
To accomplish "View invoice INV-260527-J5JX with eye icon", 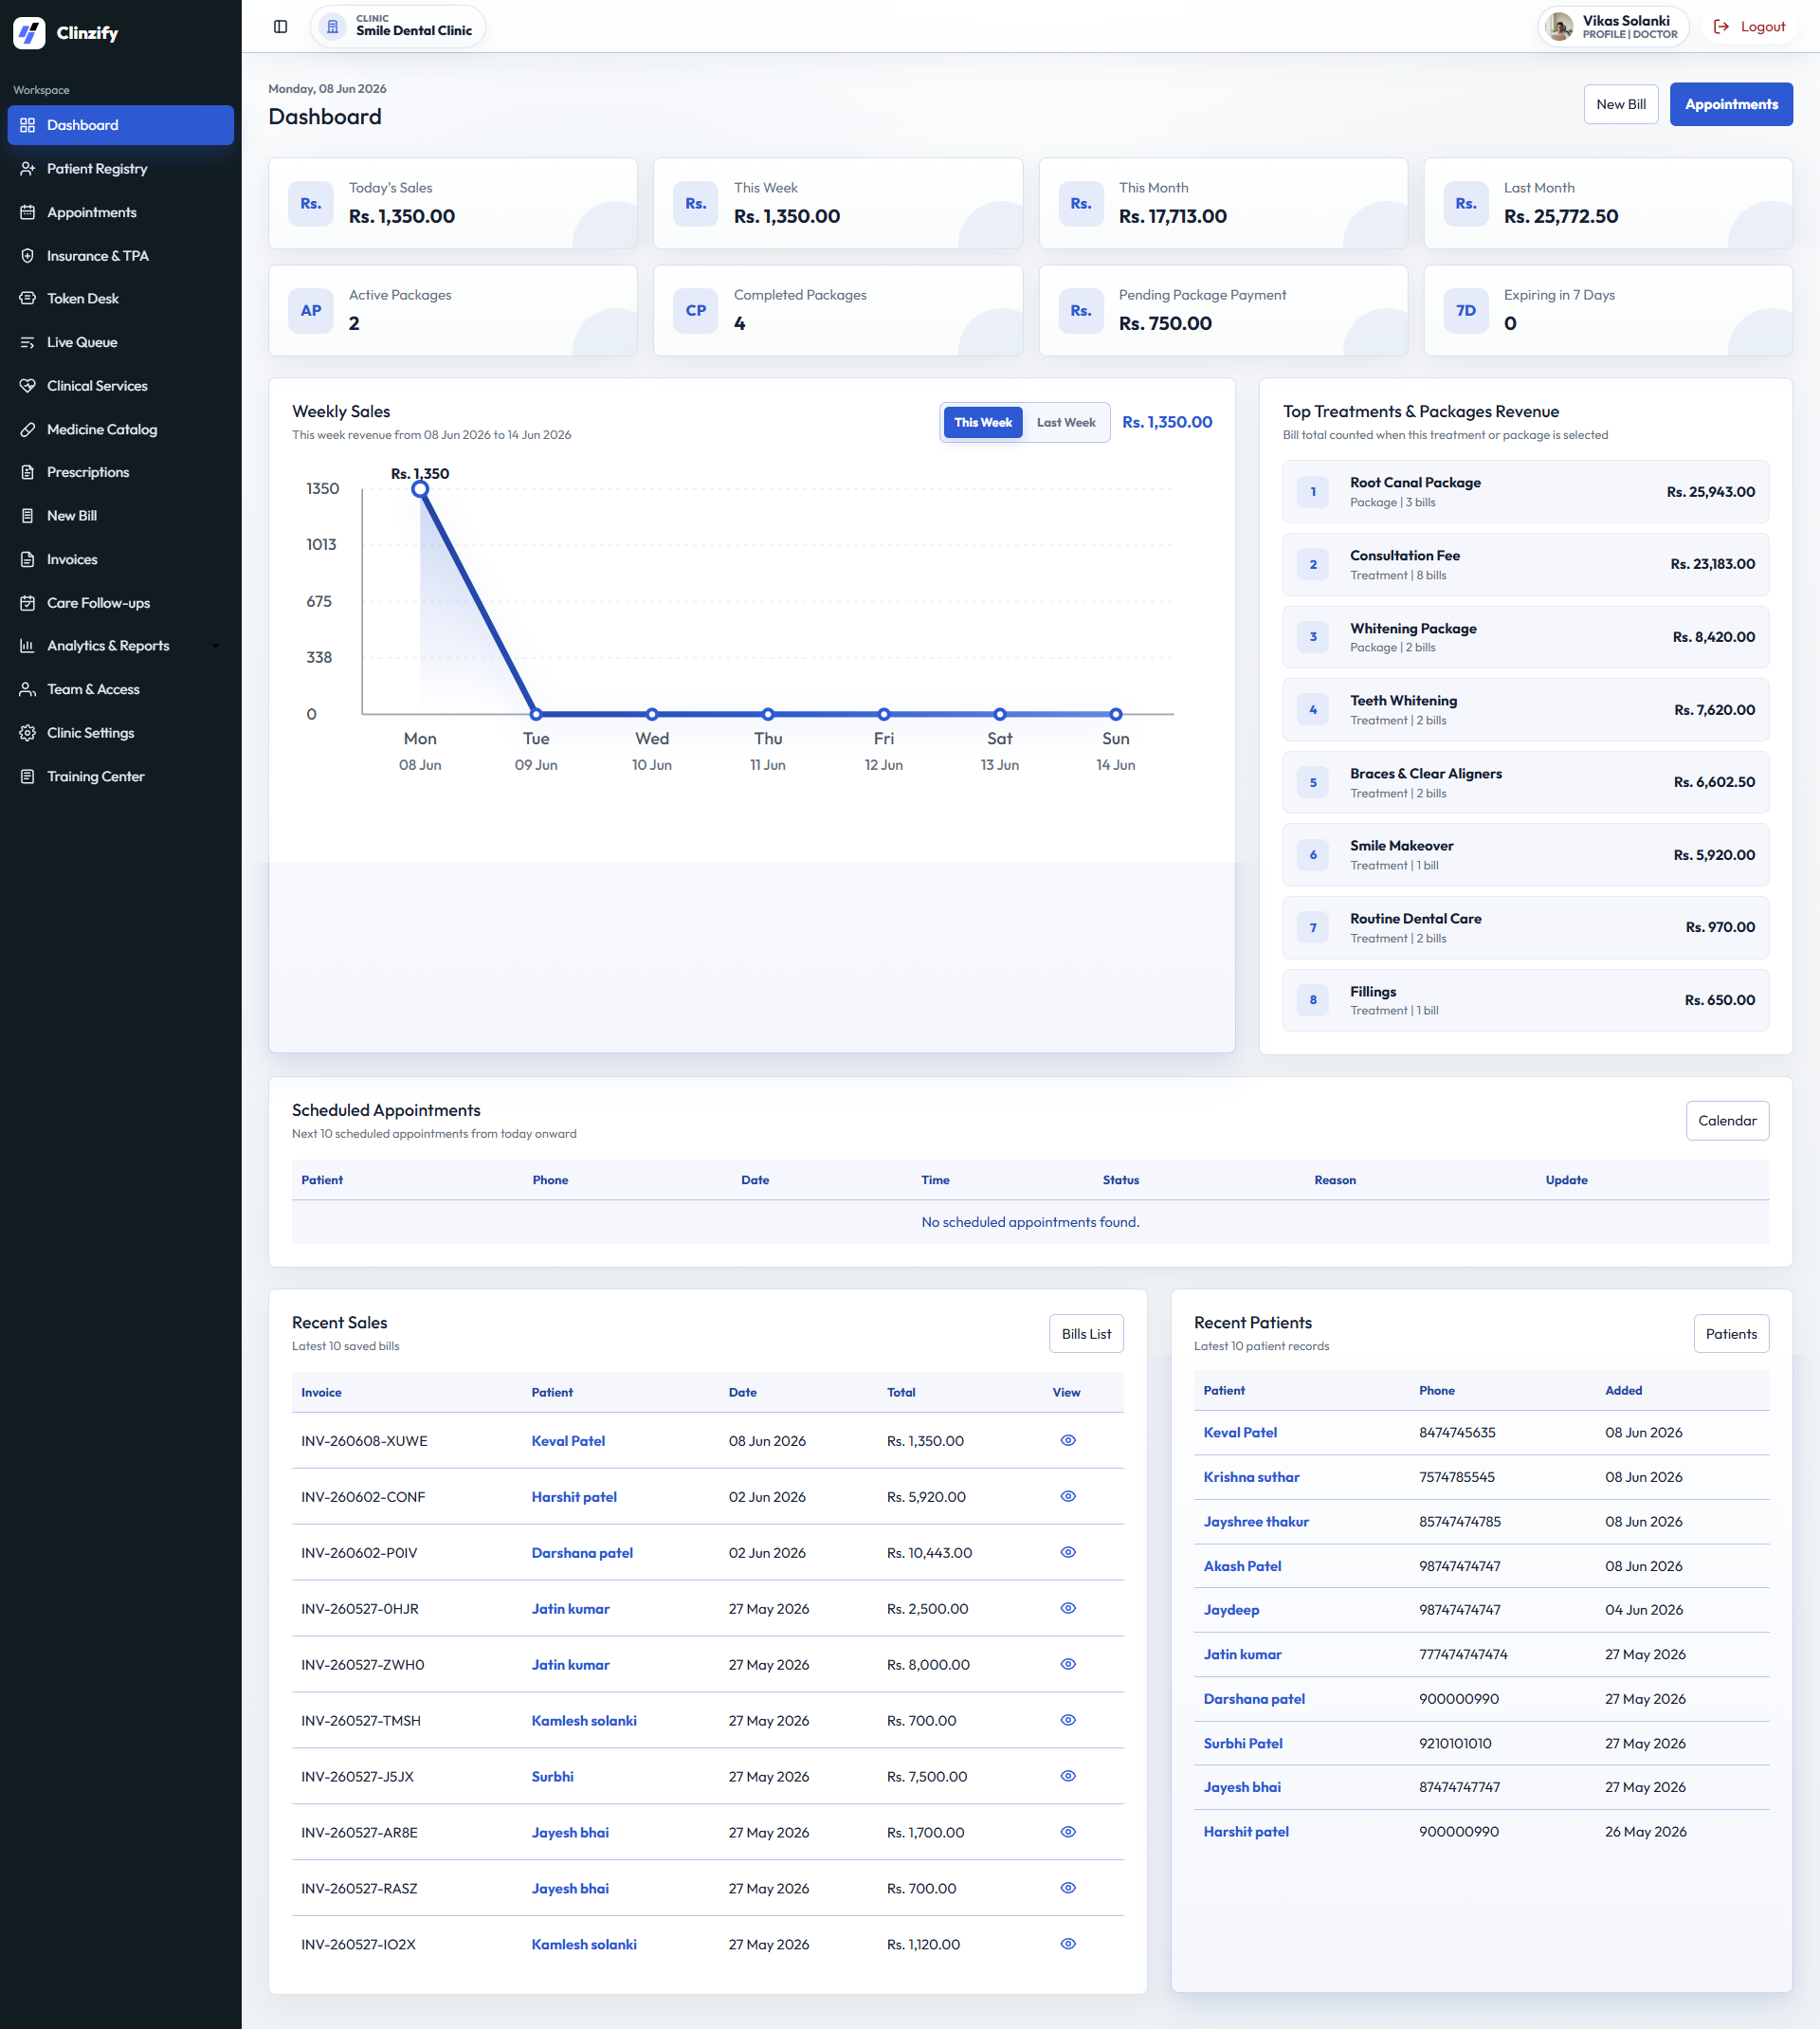I will [1068, 1777].
